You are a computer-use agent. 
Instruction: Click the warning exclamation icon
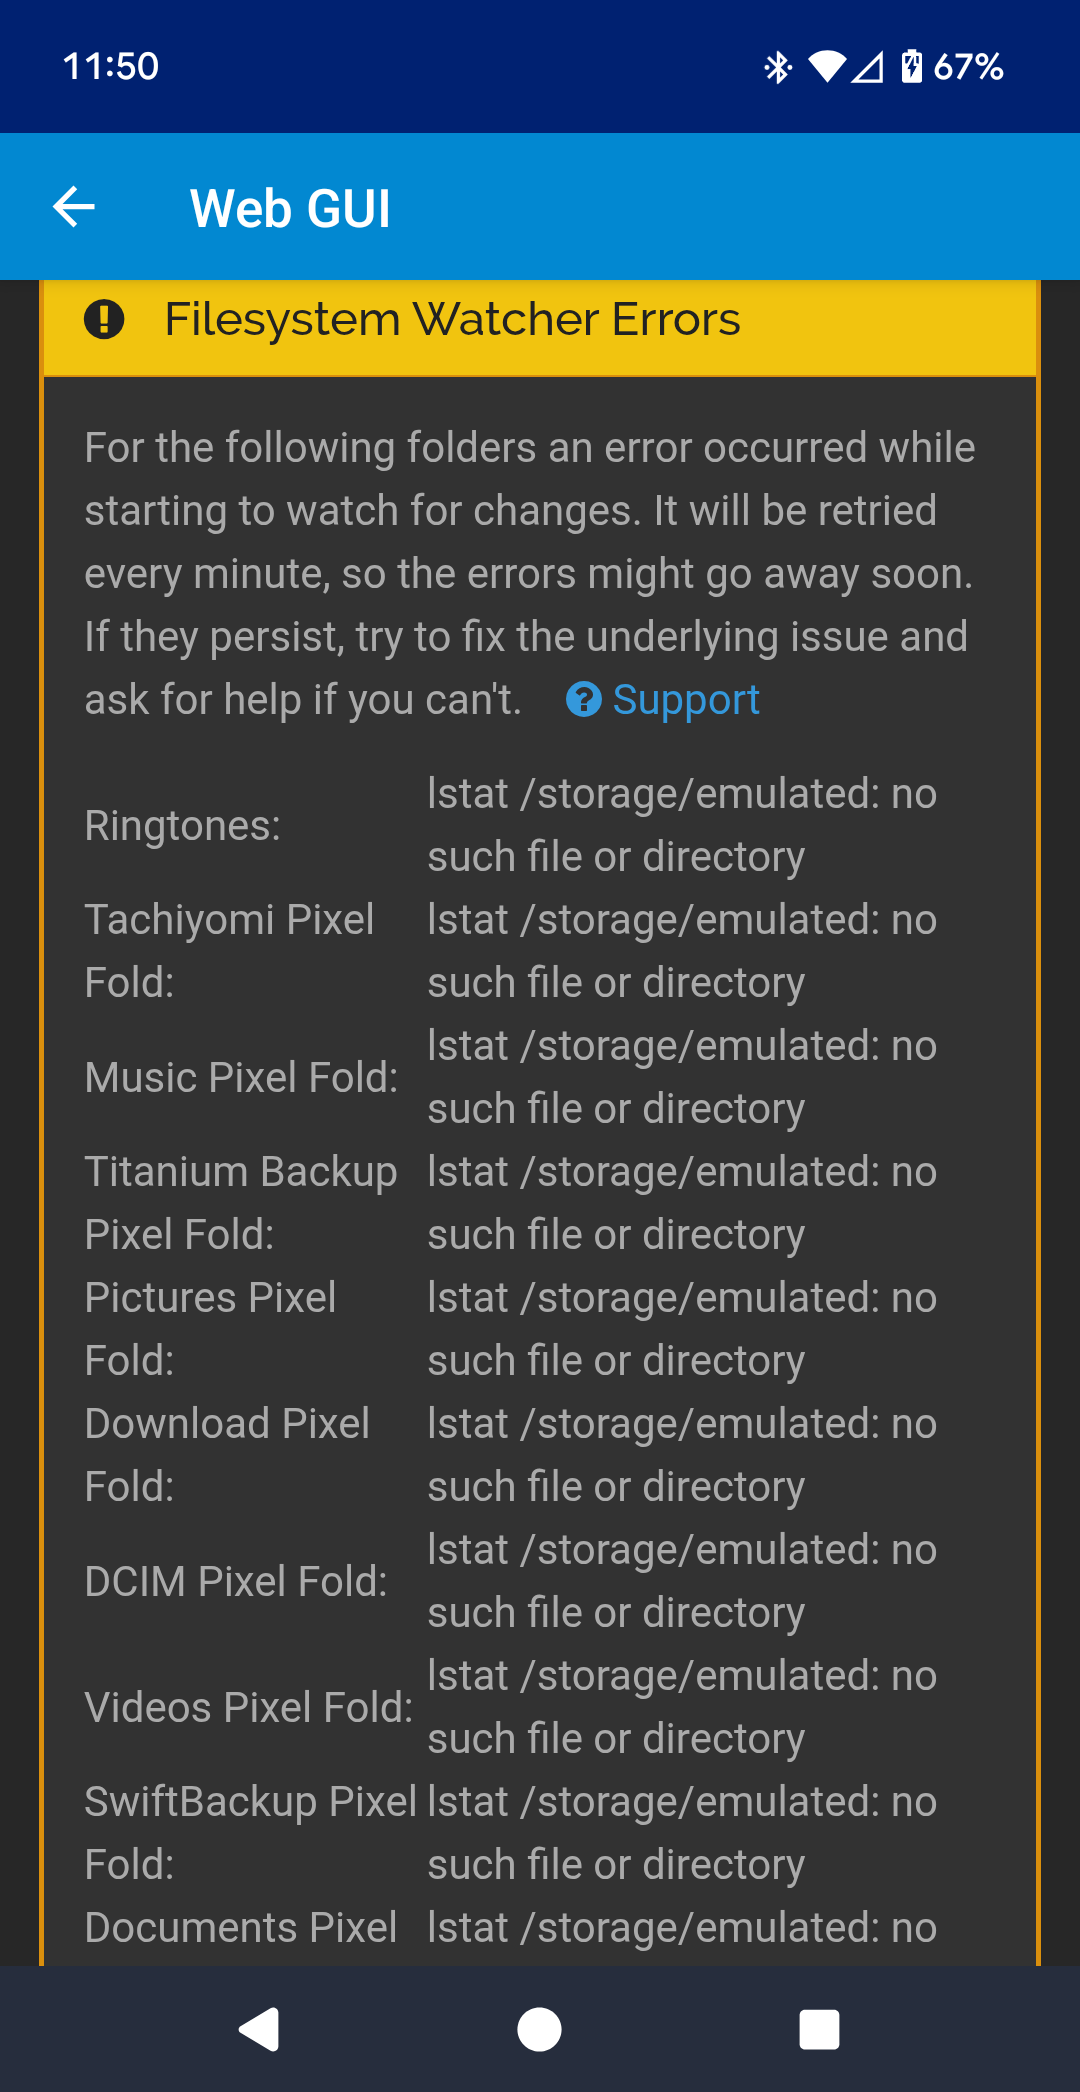pos(104,320)
